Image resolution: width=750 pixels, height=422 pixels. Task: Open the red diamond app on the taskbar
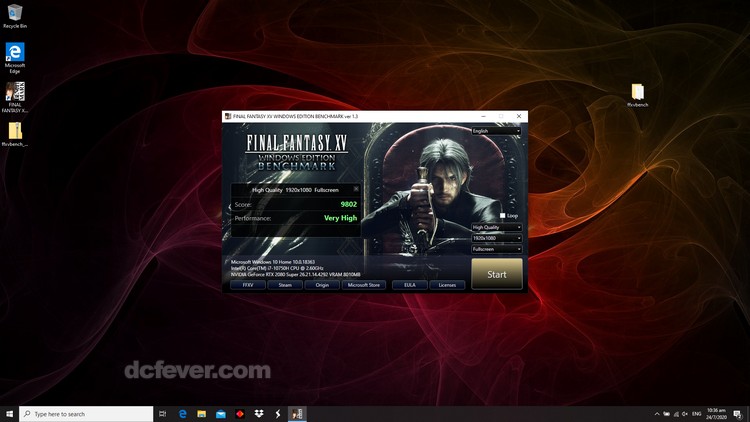(x=240, y=414)
